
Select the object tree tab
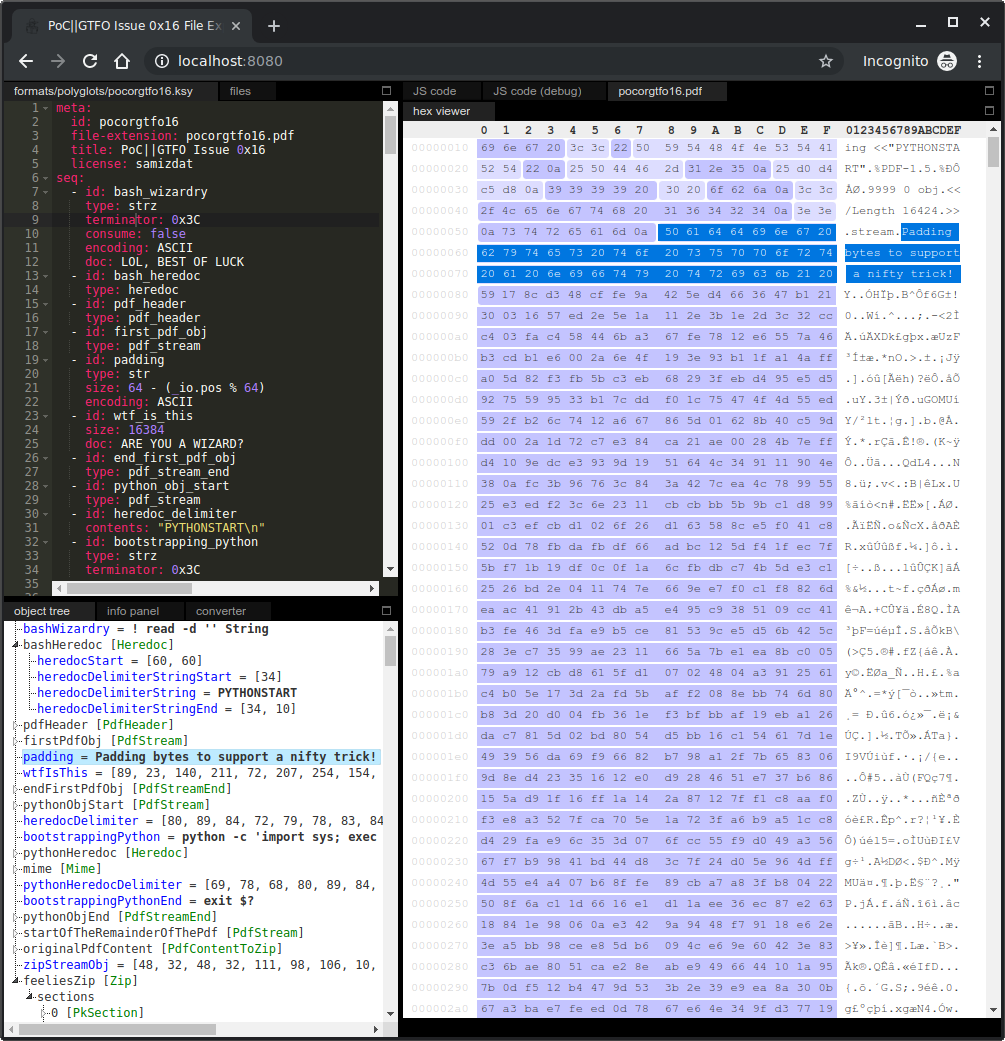[42, 611]
